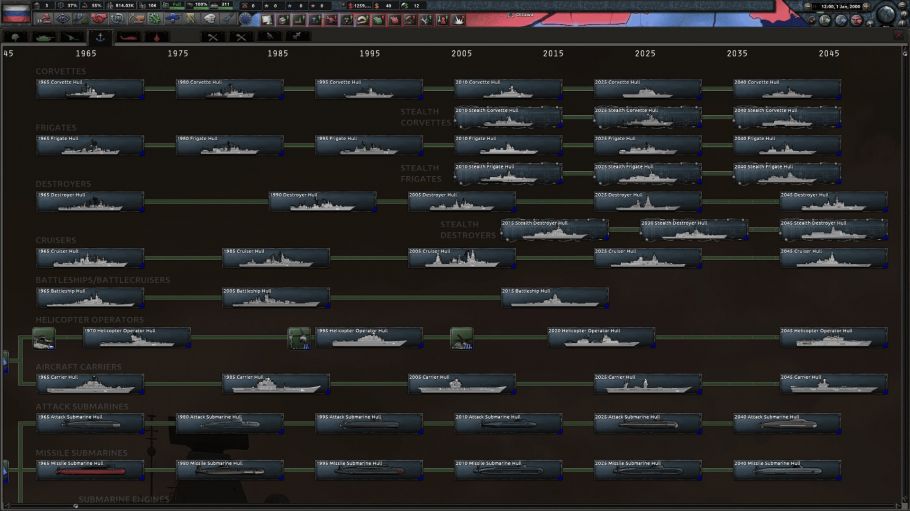Screen dimensions: 910x511
Task: Open the red aircraft research tab
Action: (127, 37)
